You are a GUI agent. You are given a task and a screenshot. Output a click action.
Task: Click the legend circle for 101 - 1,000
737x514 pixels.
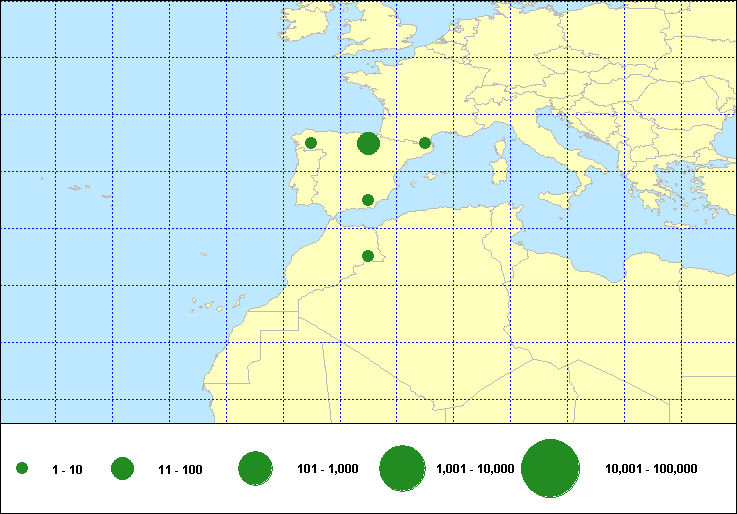click(256, 468)
